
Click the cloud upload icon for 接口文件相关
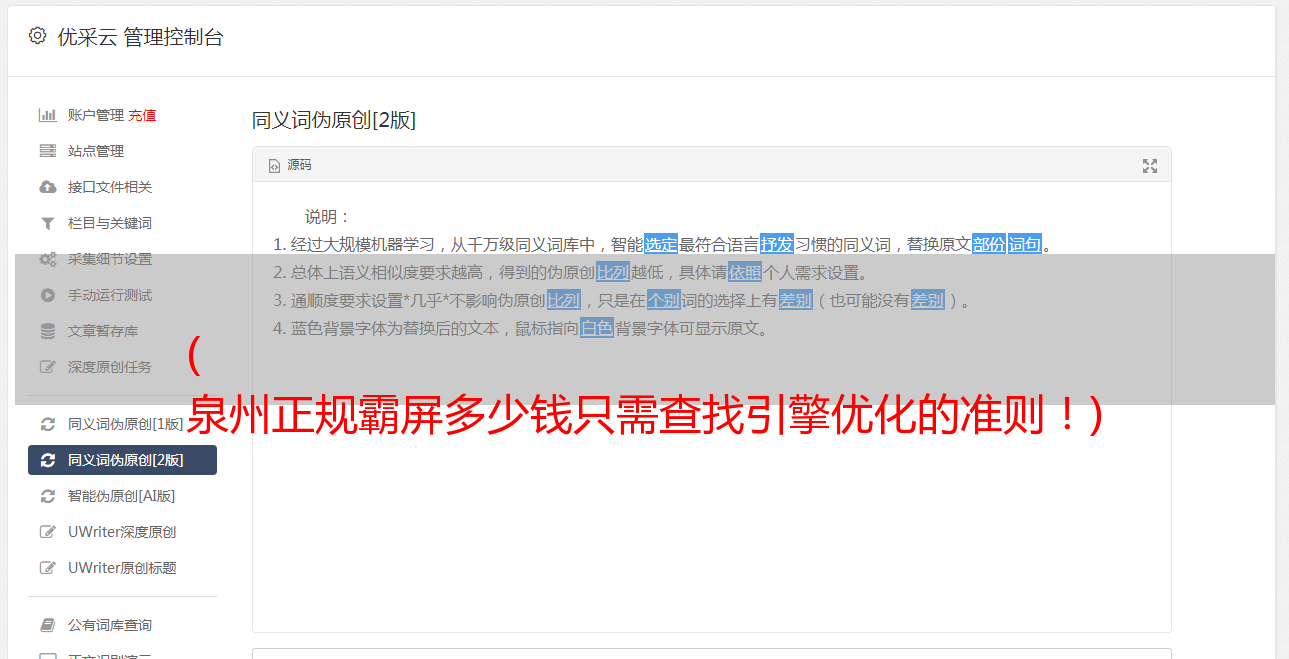click(x=47, y=187)
